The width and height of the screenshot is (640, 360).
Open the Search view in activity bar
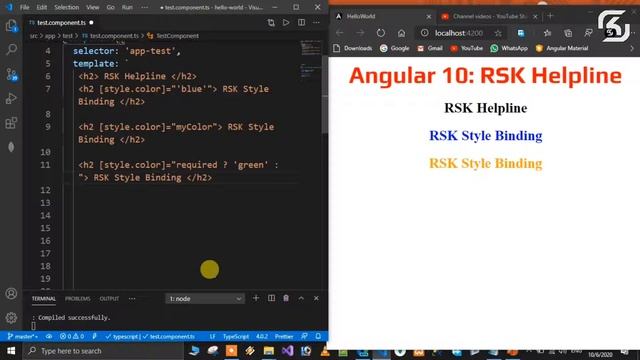point(11,50)
